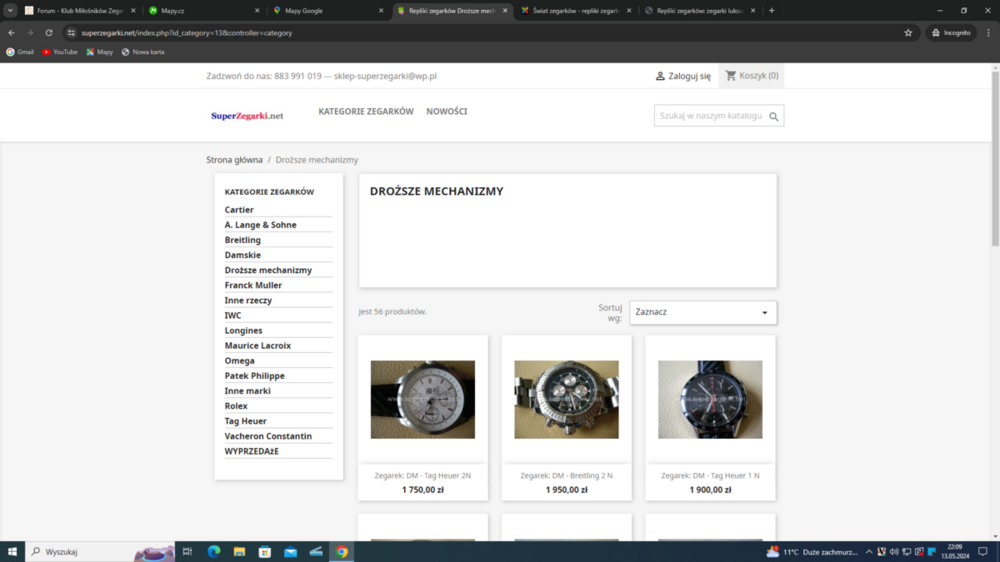Switch to the Forum - Klub Miłośników tab
This screenshot has height=562, width=1000.
[x=80, y=10]
